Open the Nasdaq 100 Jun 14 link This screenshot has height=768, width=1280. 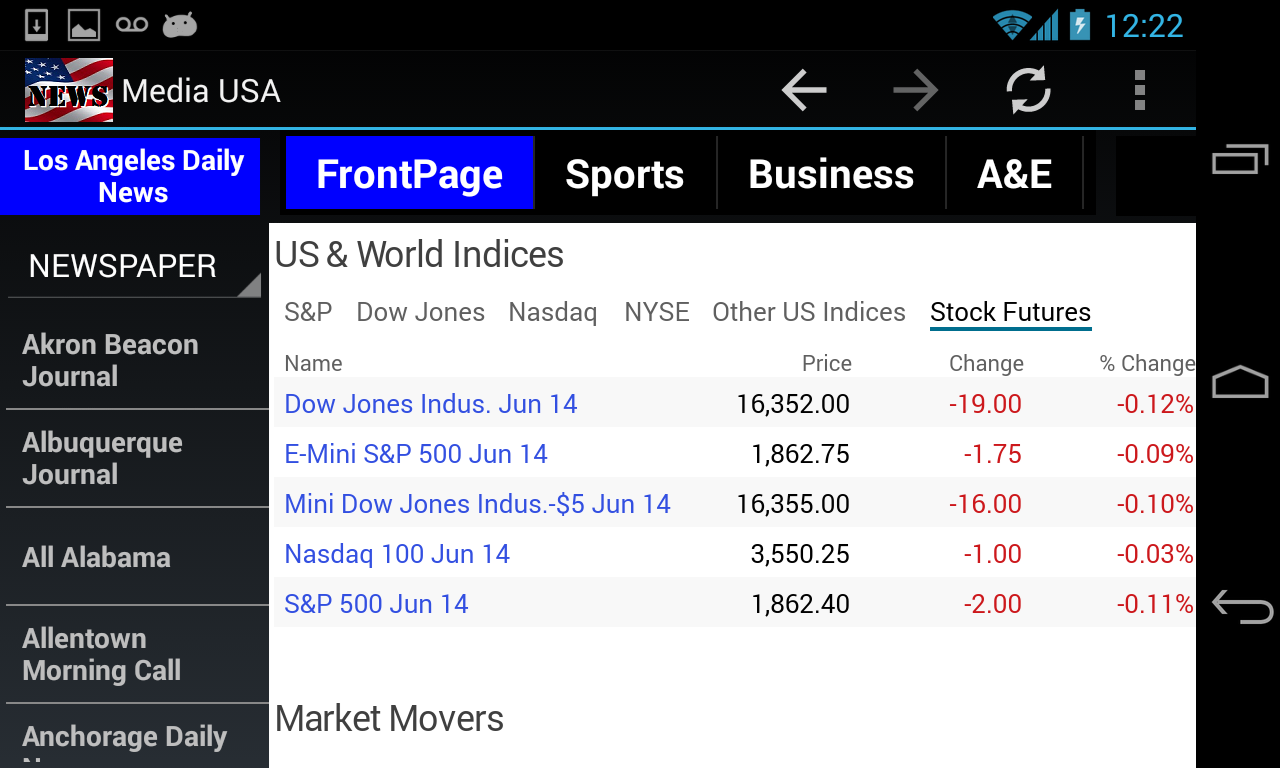click(397, 554)
